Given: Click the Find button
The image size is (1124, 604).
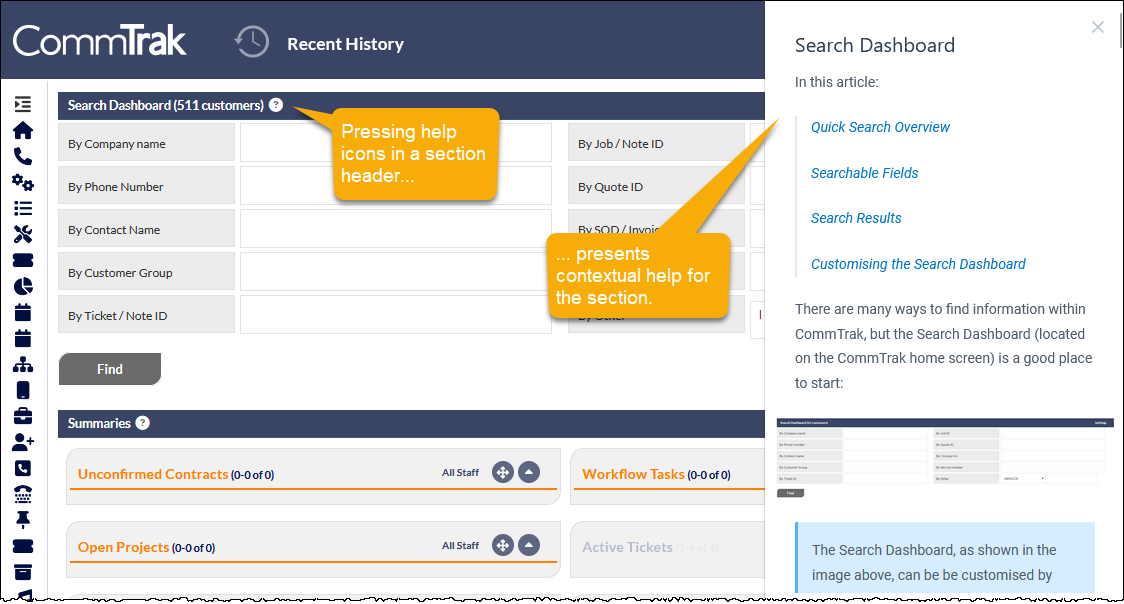Looking at the screenshot, I should (x=110, y=369).
